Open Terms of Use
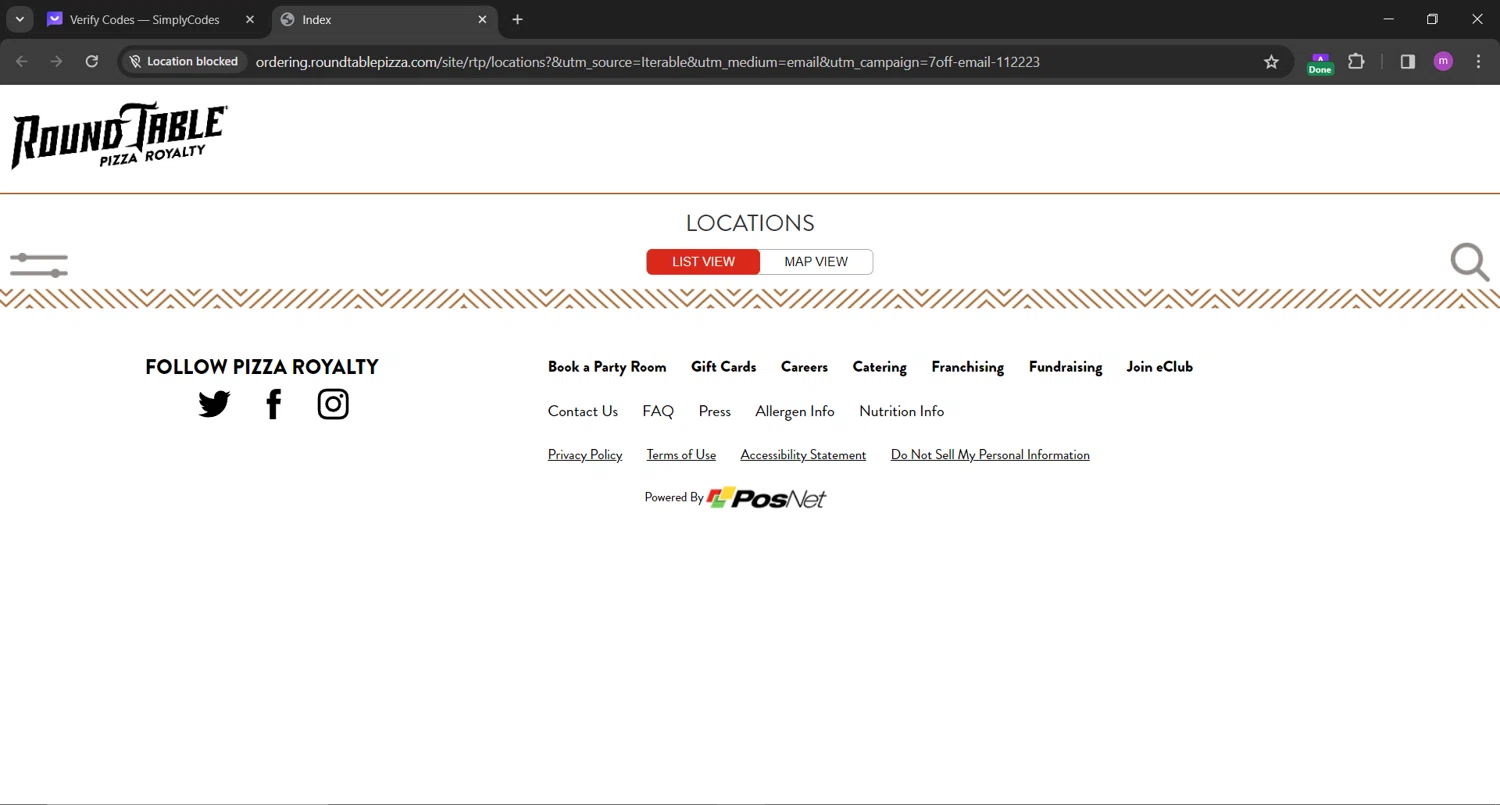Image resolution: width=1500 pixels, height=805 pixels. click(x=681, y=455)
